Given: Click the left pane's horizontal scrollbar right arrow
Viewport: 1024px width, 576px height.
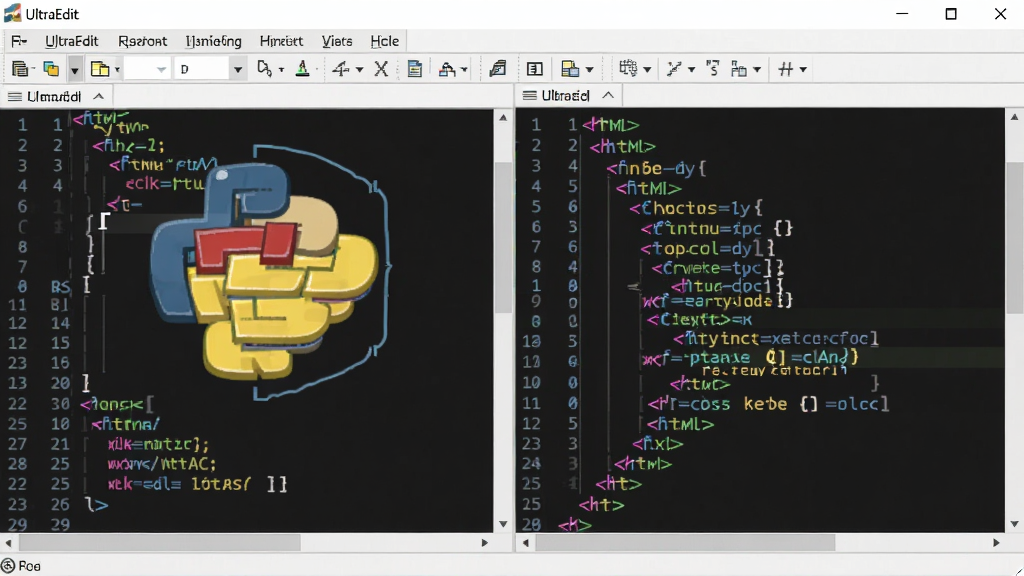Looking at the screenshot, I should coord(485,542).
